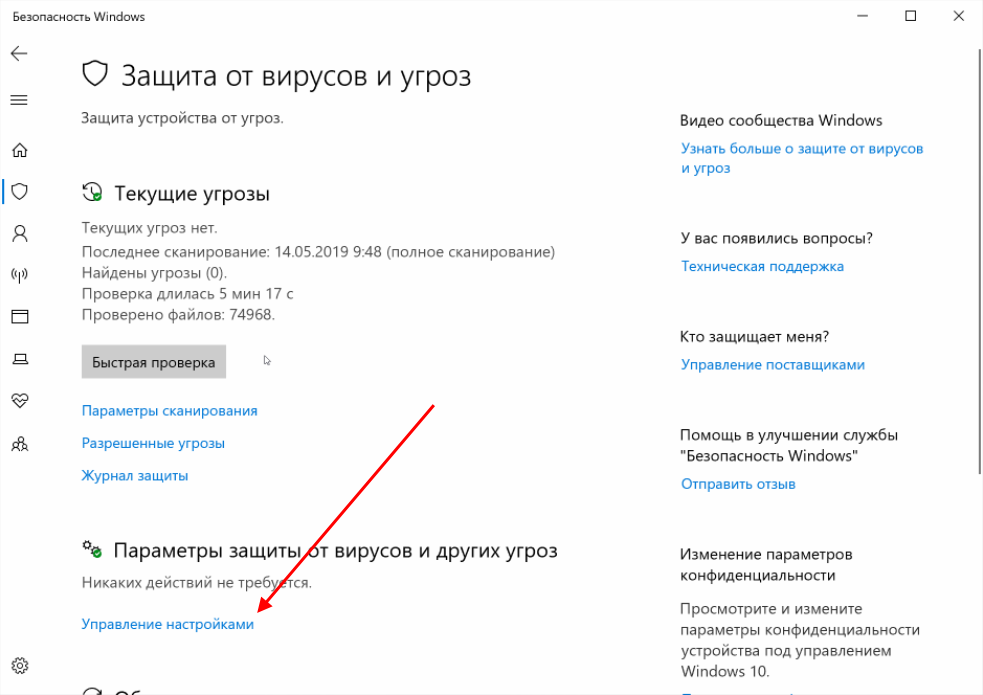Open Account protection person icon
The height and width of the screenshot is (695, 983).
pyautogui.click(x=19, y=233)
